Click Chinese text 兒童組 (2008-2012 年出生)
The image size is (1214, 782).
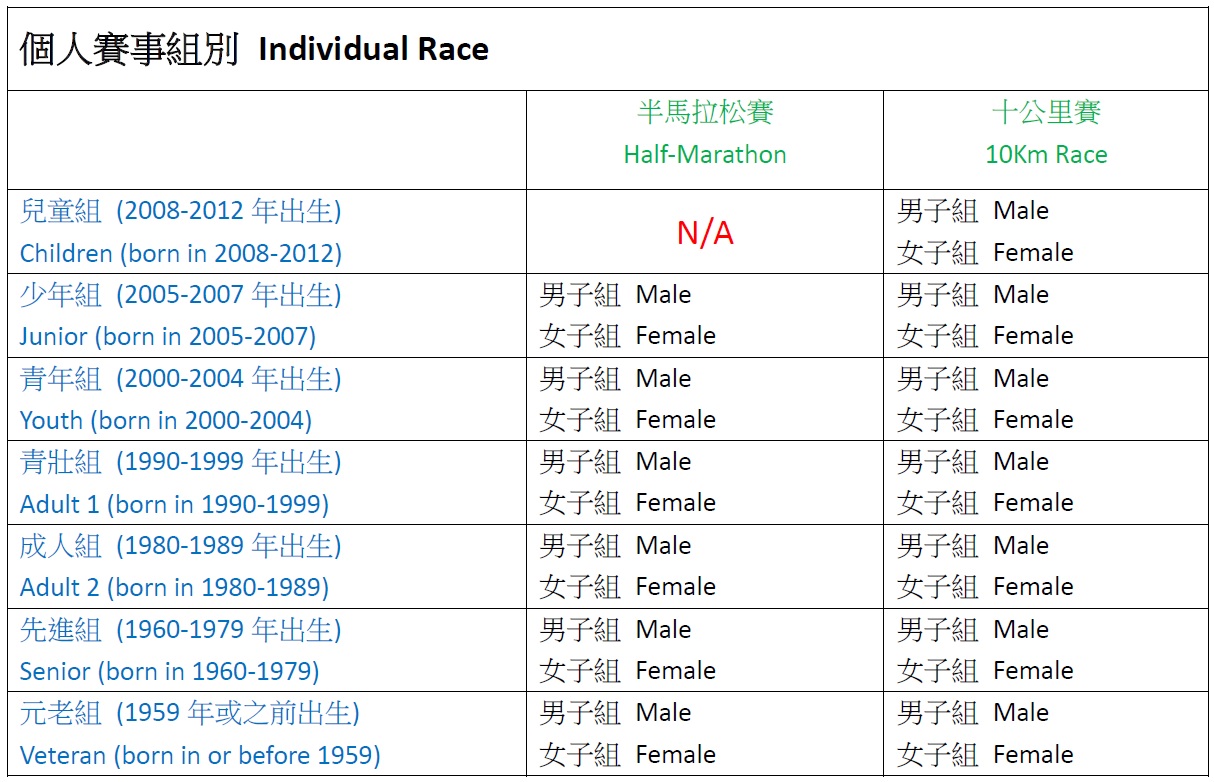(x=181, y=211)
